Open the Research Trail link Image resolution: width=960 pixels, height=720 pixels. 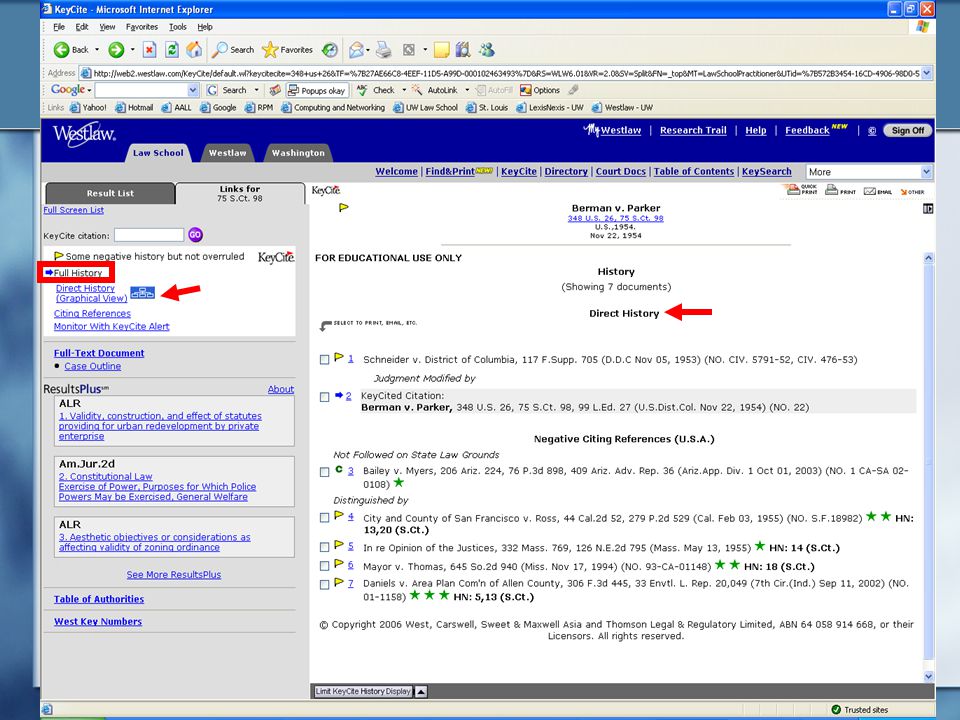tap(693, 130)
